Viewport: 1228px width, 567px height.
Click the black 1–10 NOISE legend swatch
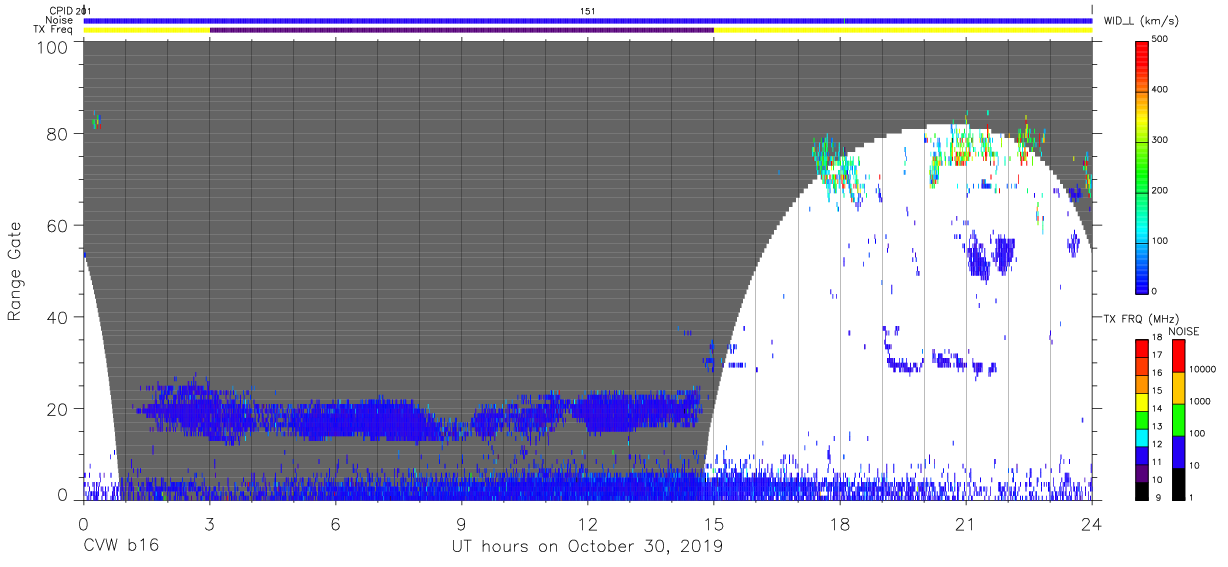[1178, 484]
